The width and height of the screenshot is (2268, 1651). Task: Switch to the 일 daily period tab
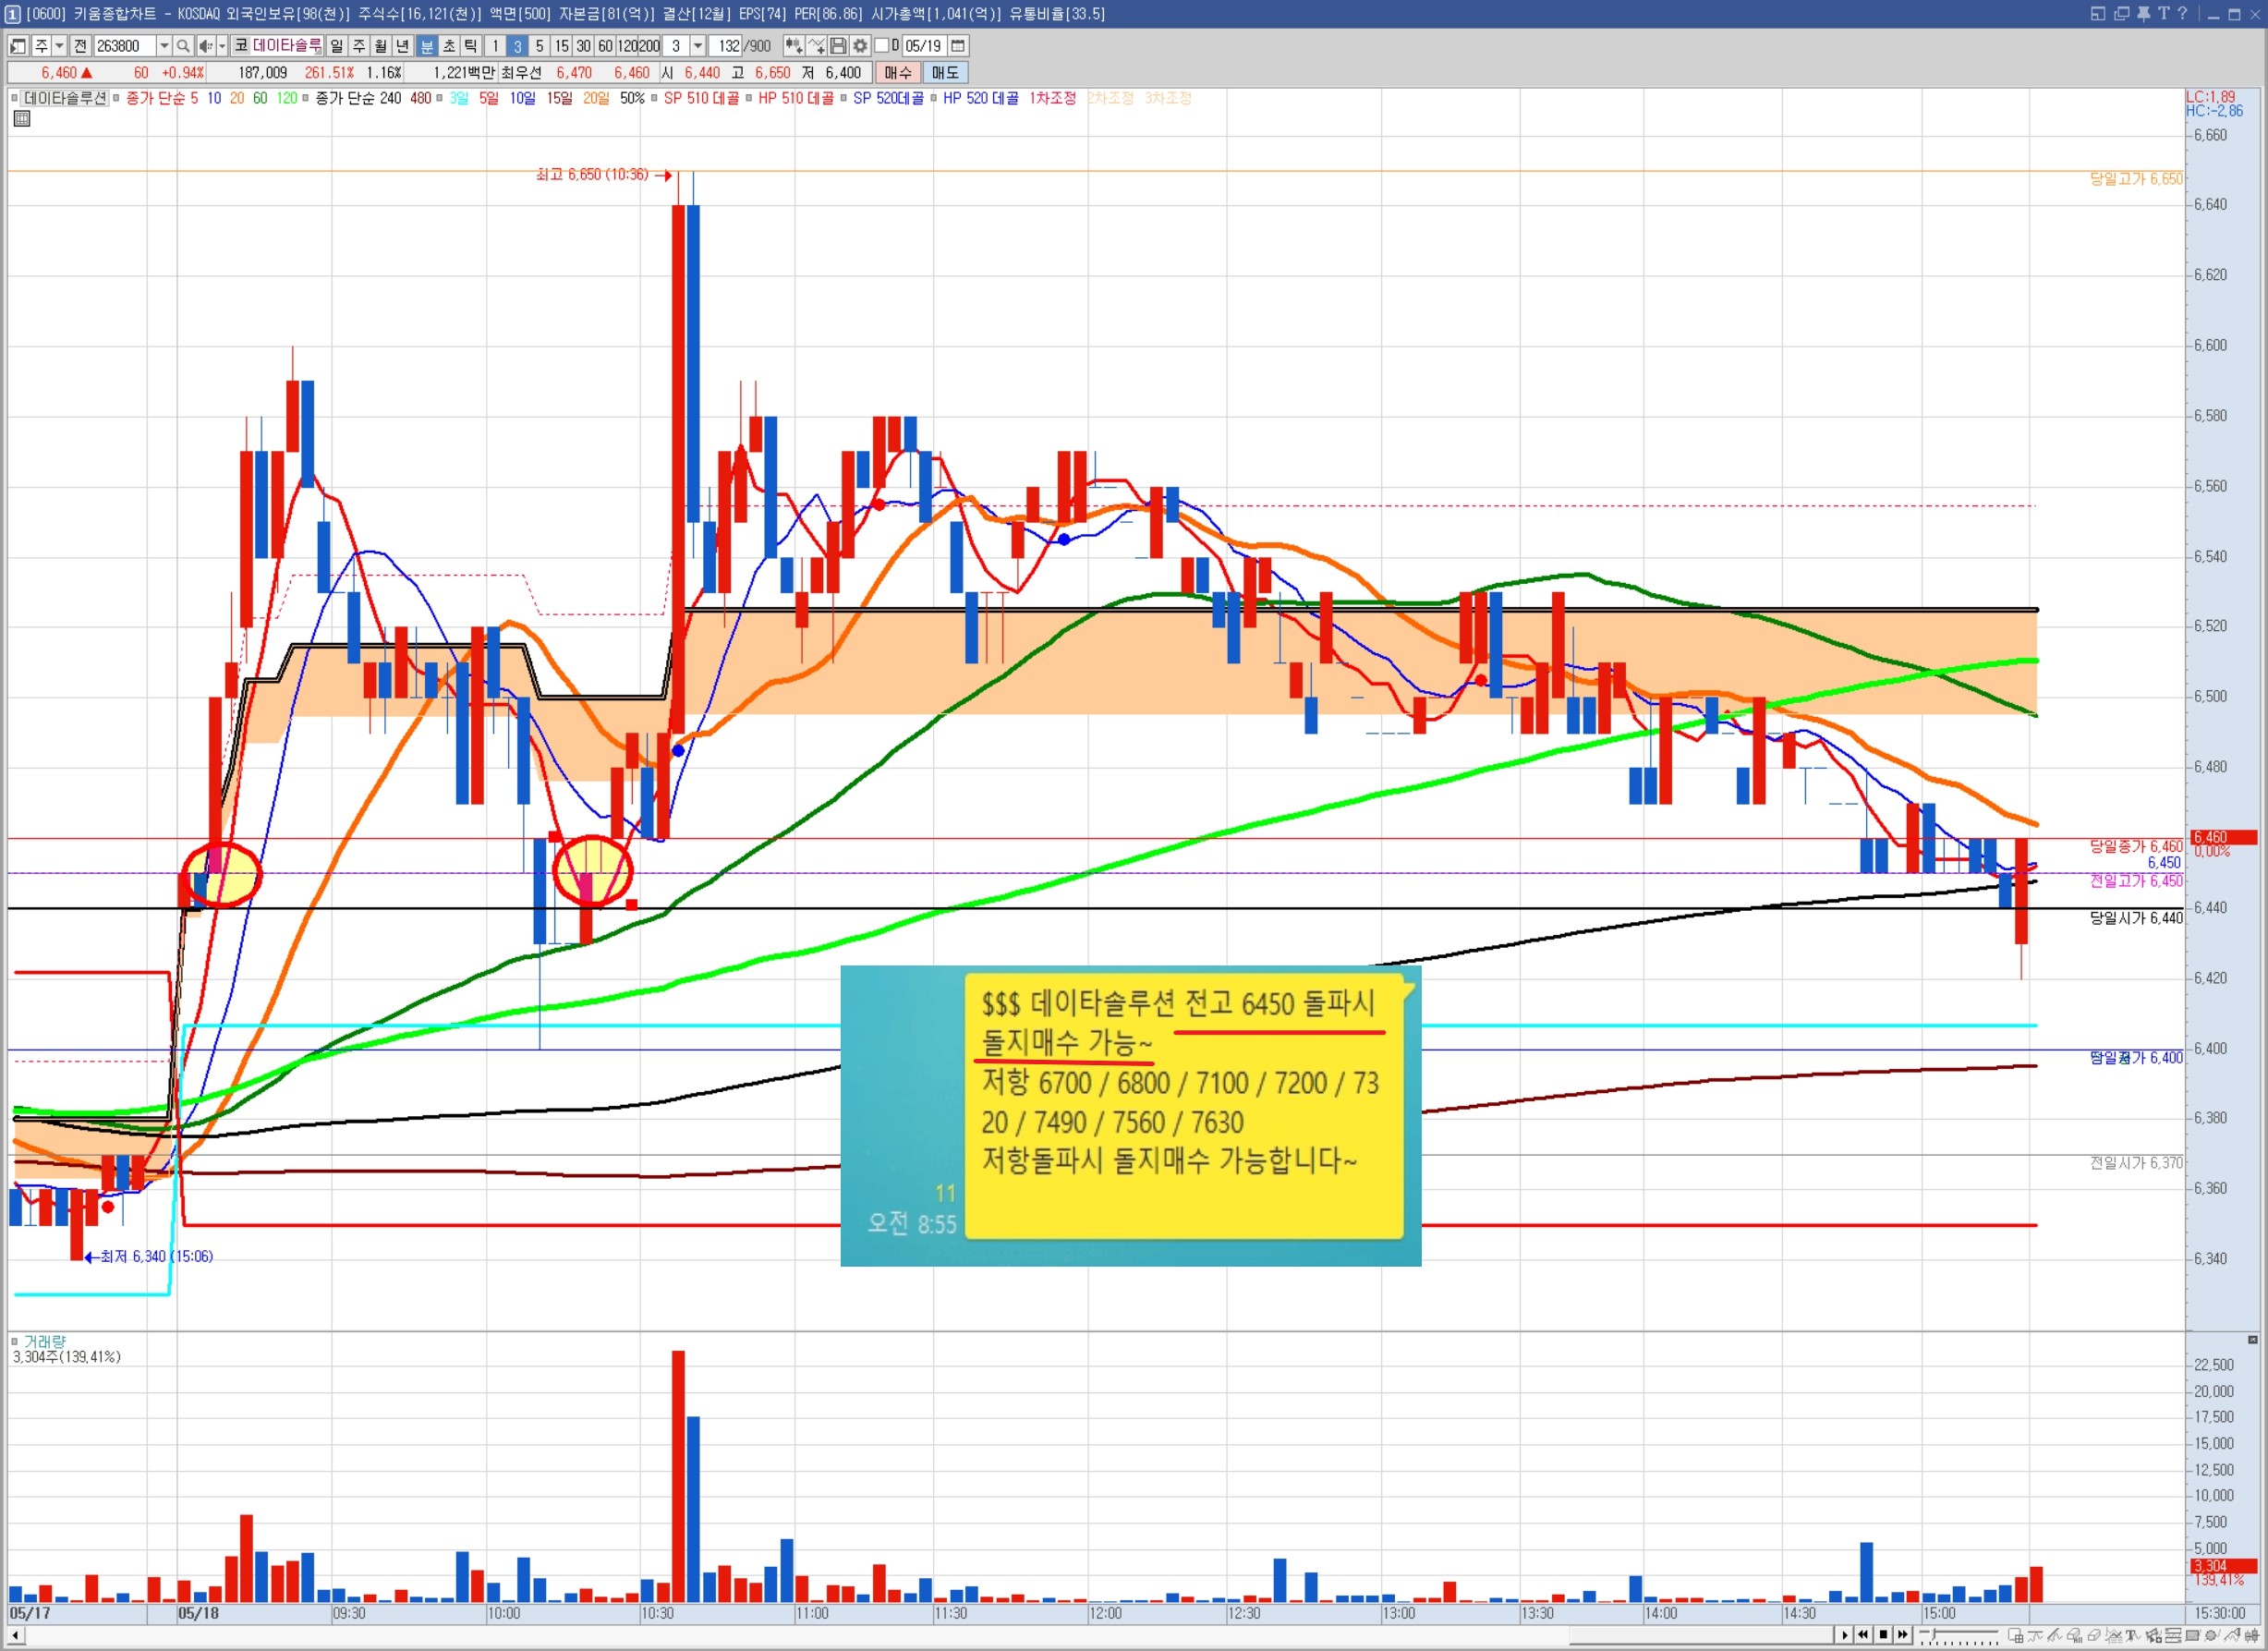[337, 46]
